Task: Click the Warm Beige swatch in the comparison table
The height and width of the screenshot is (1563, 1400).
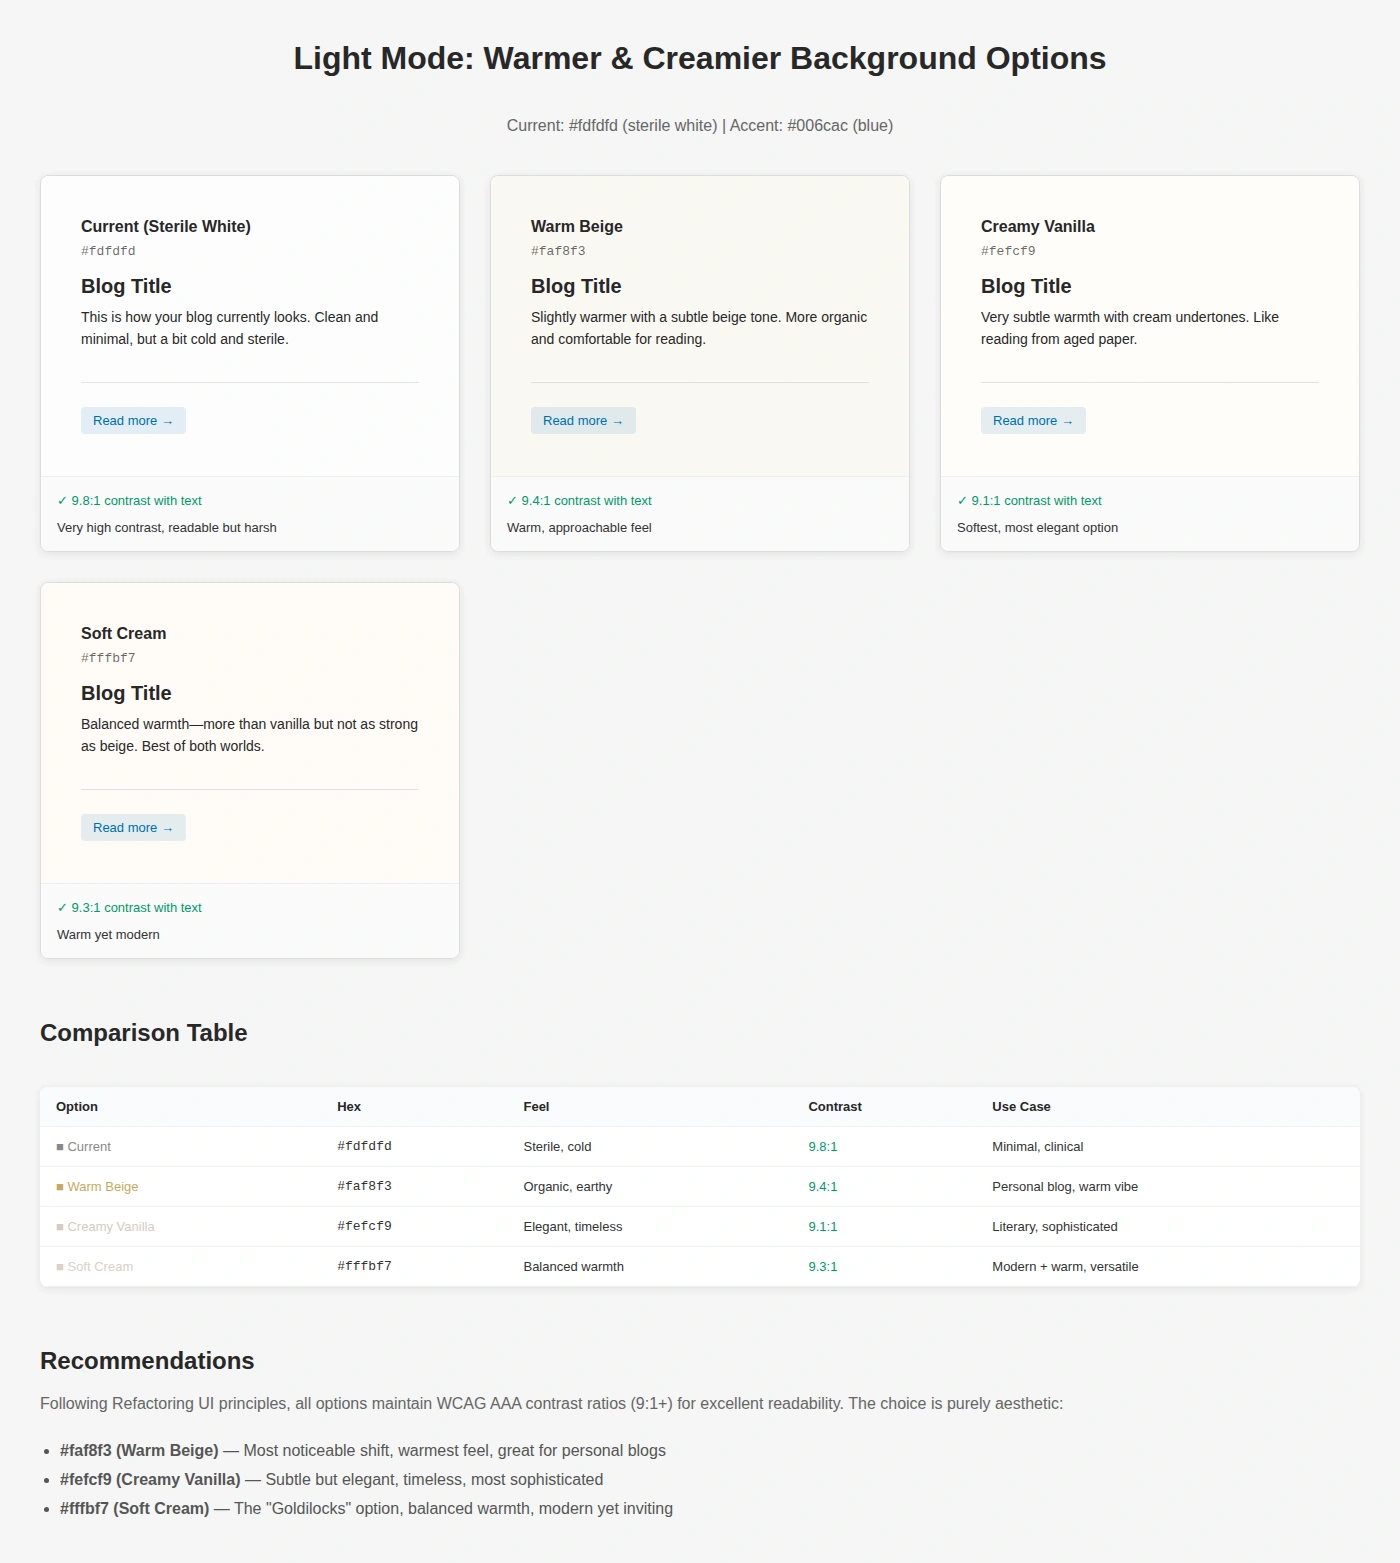Action: 60,1187
